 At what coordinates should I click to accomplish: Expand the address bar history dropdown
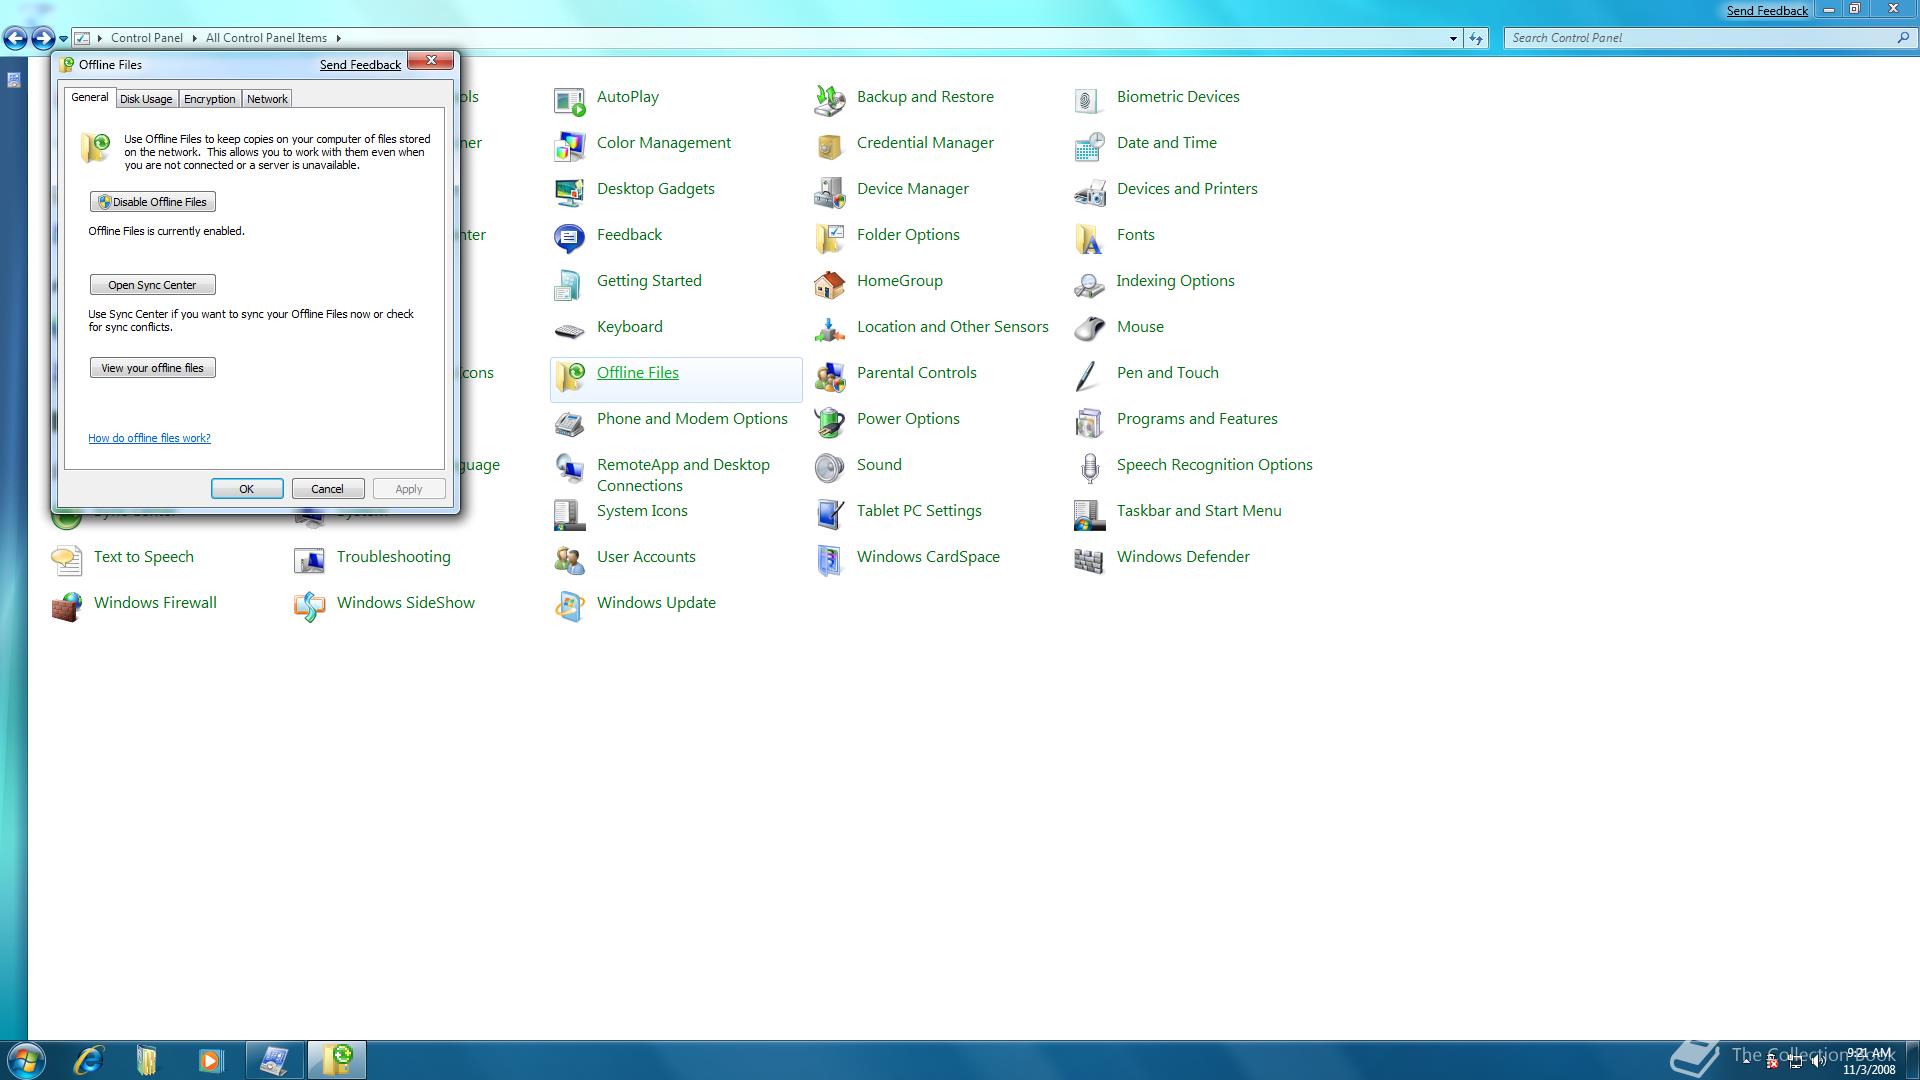[x=1453, y=38]
